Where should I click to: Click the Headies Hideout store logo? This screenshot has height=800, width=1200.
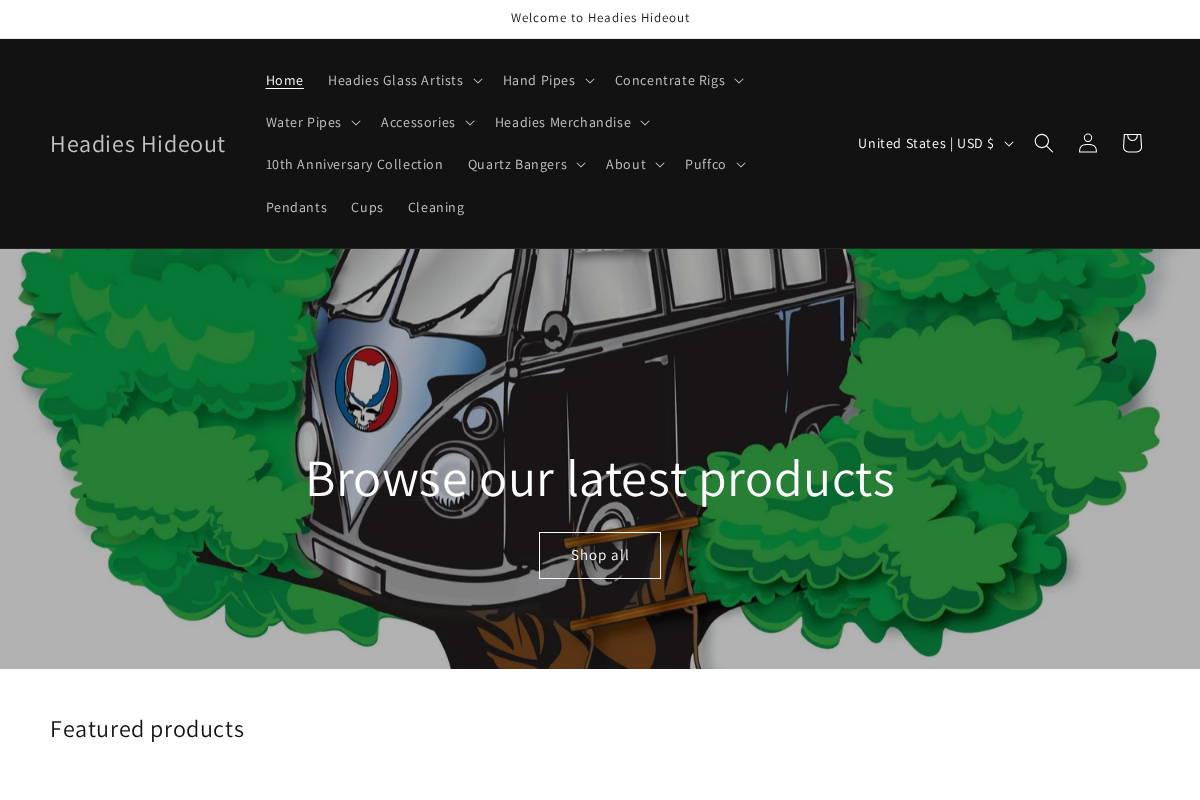point(137,143)
